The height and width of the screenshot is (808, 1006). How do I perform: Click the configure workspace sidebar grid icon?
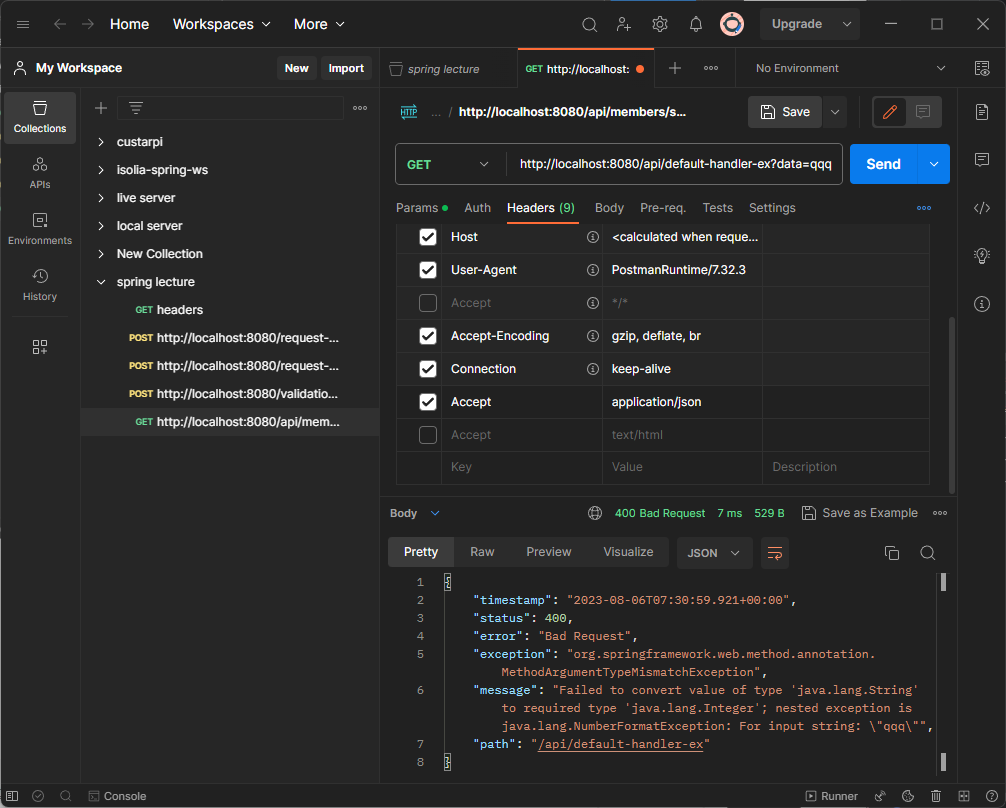coord(40,347)
